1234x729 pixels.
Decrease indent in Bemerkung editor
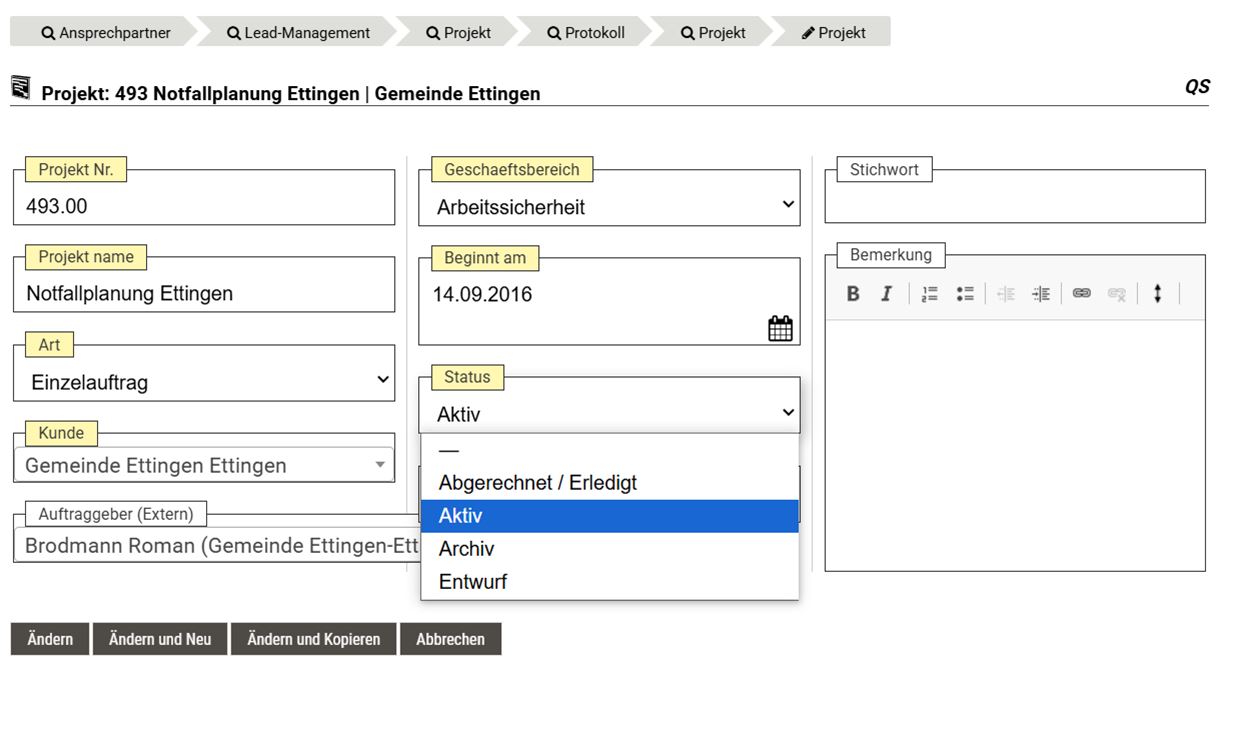point(1006,294)
